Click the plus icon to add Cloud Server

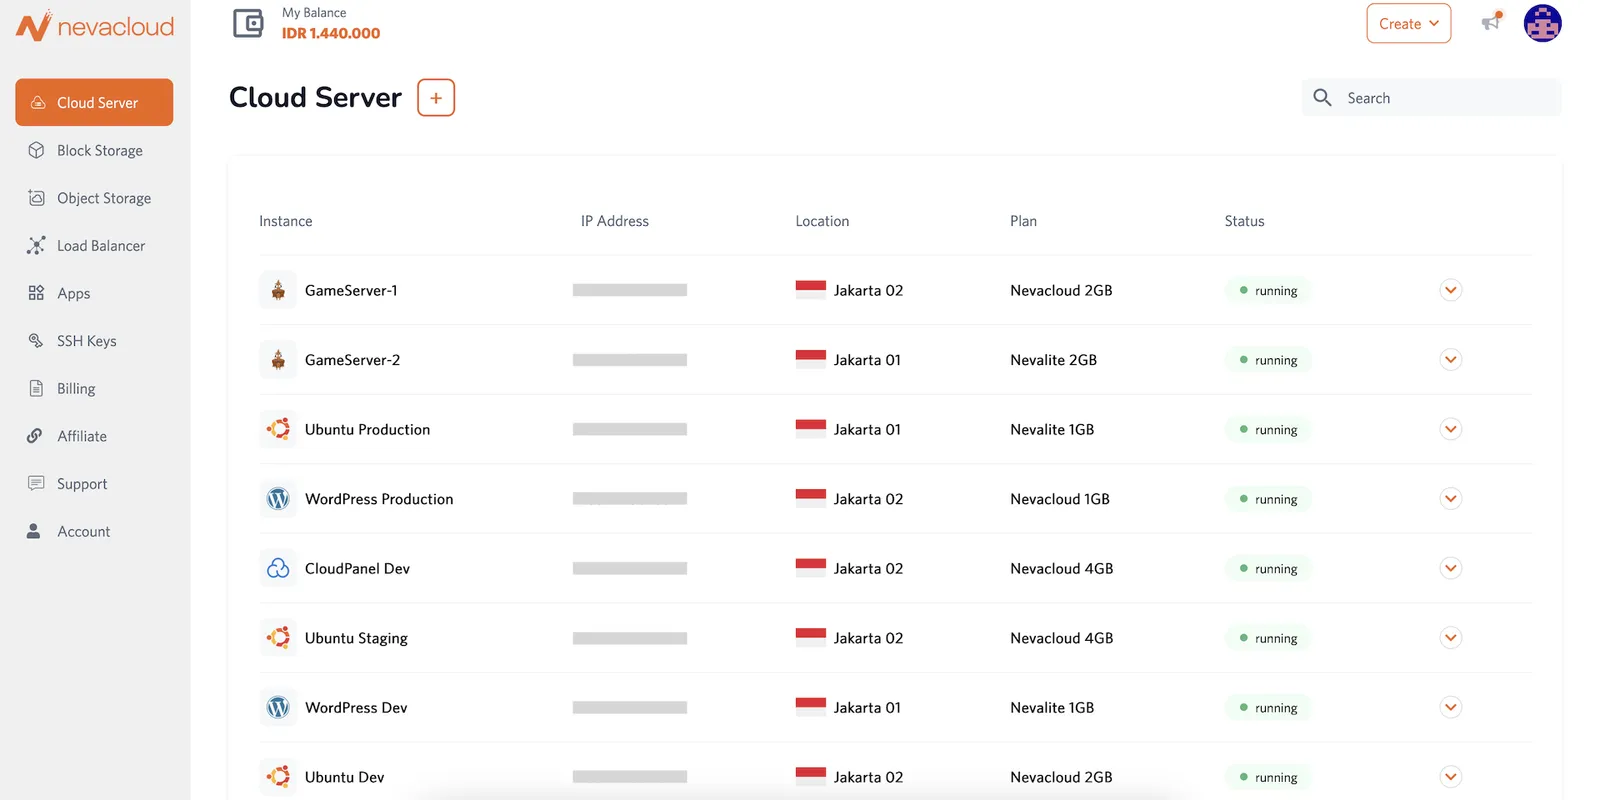click(x=436, y=98)
